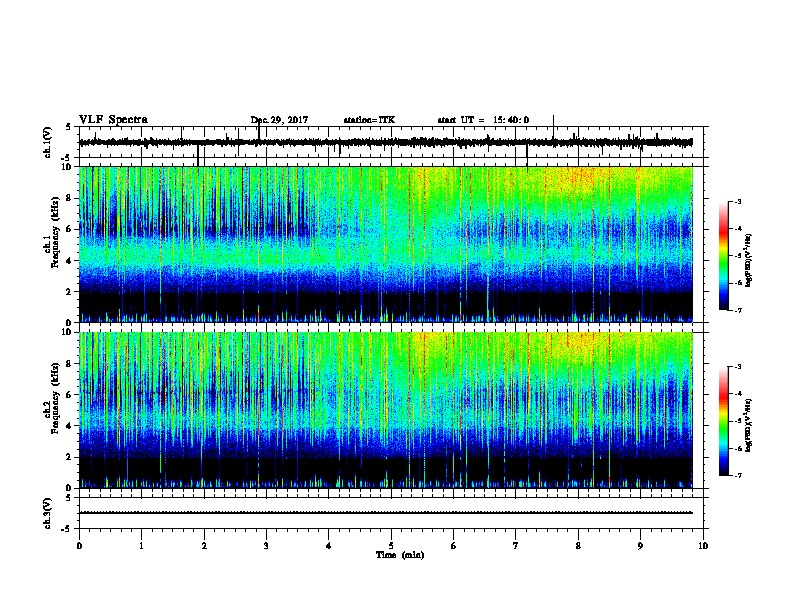Click the "-3" value atop ch.1 color bar

[x=738, y=201]
